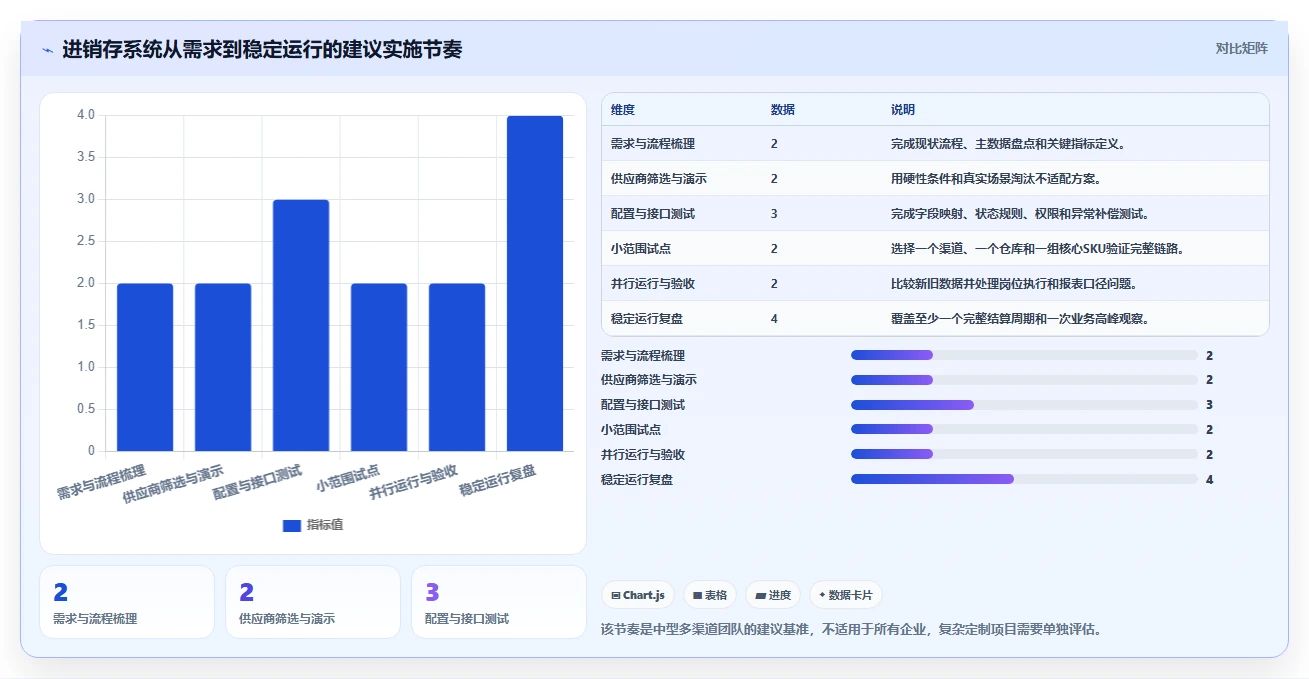Click description 完成字段映射、状态规则、权限和异常补偿测试
Viewport: 1309px width, 679px height.
point(1021,214)
